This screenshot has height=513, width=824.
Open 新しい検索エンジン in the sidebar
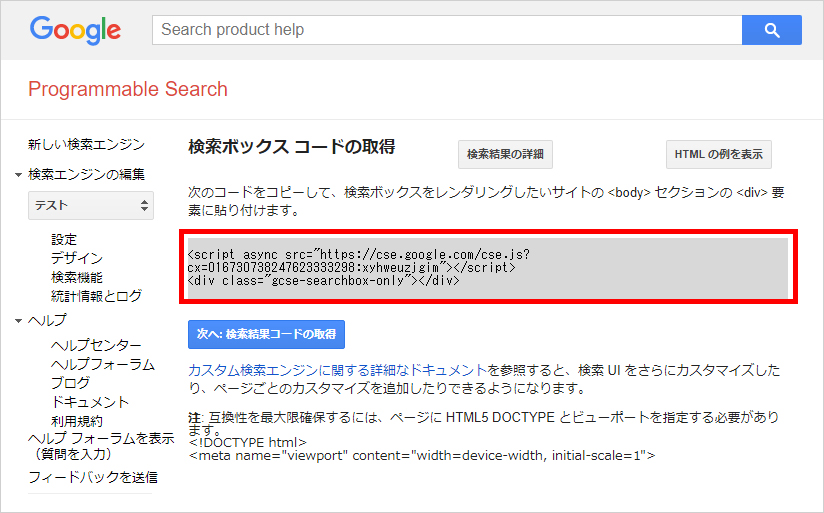(x=86, y=144)
